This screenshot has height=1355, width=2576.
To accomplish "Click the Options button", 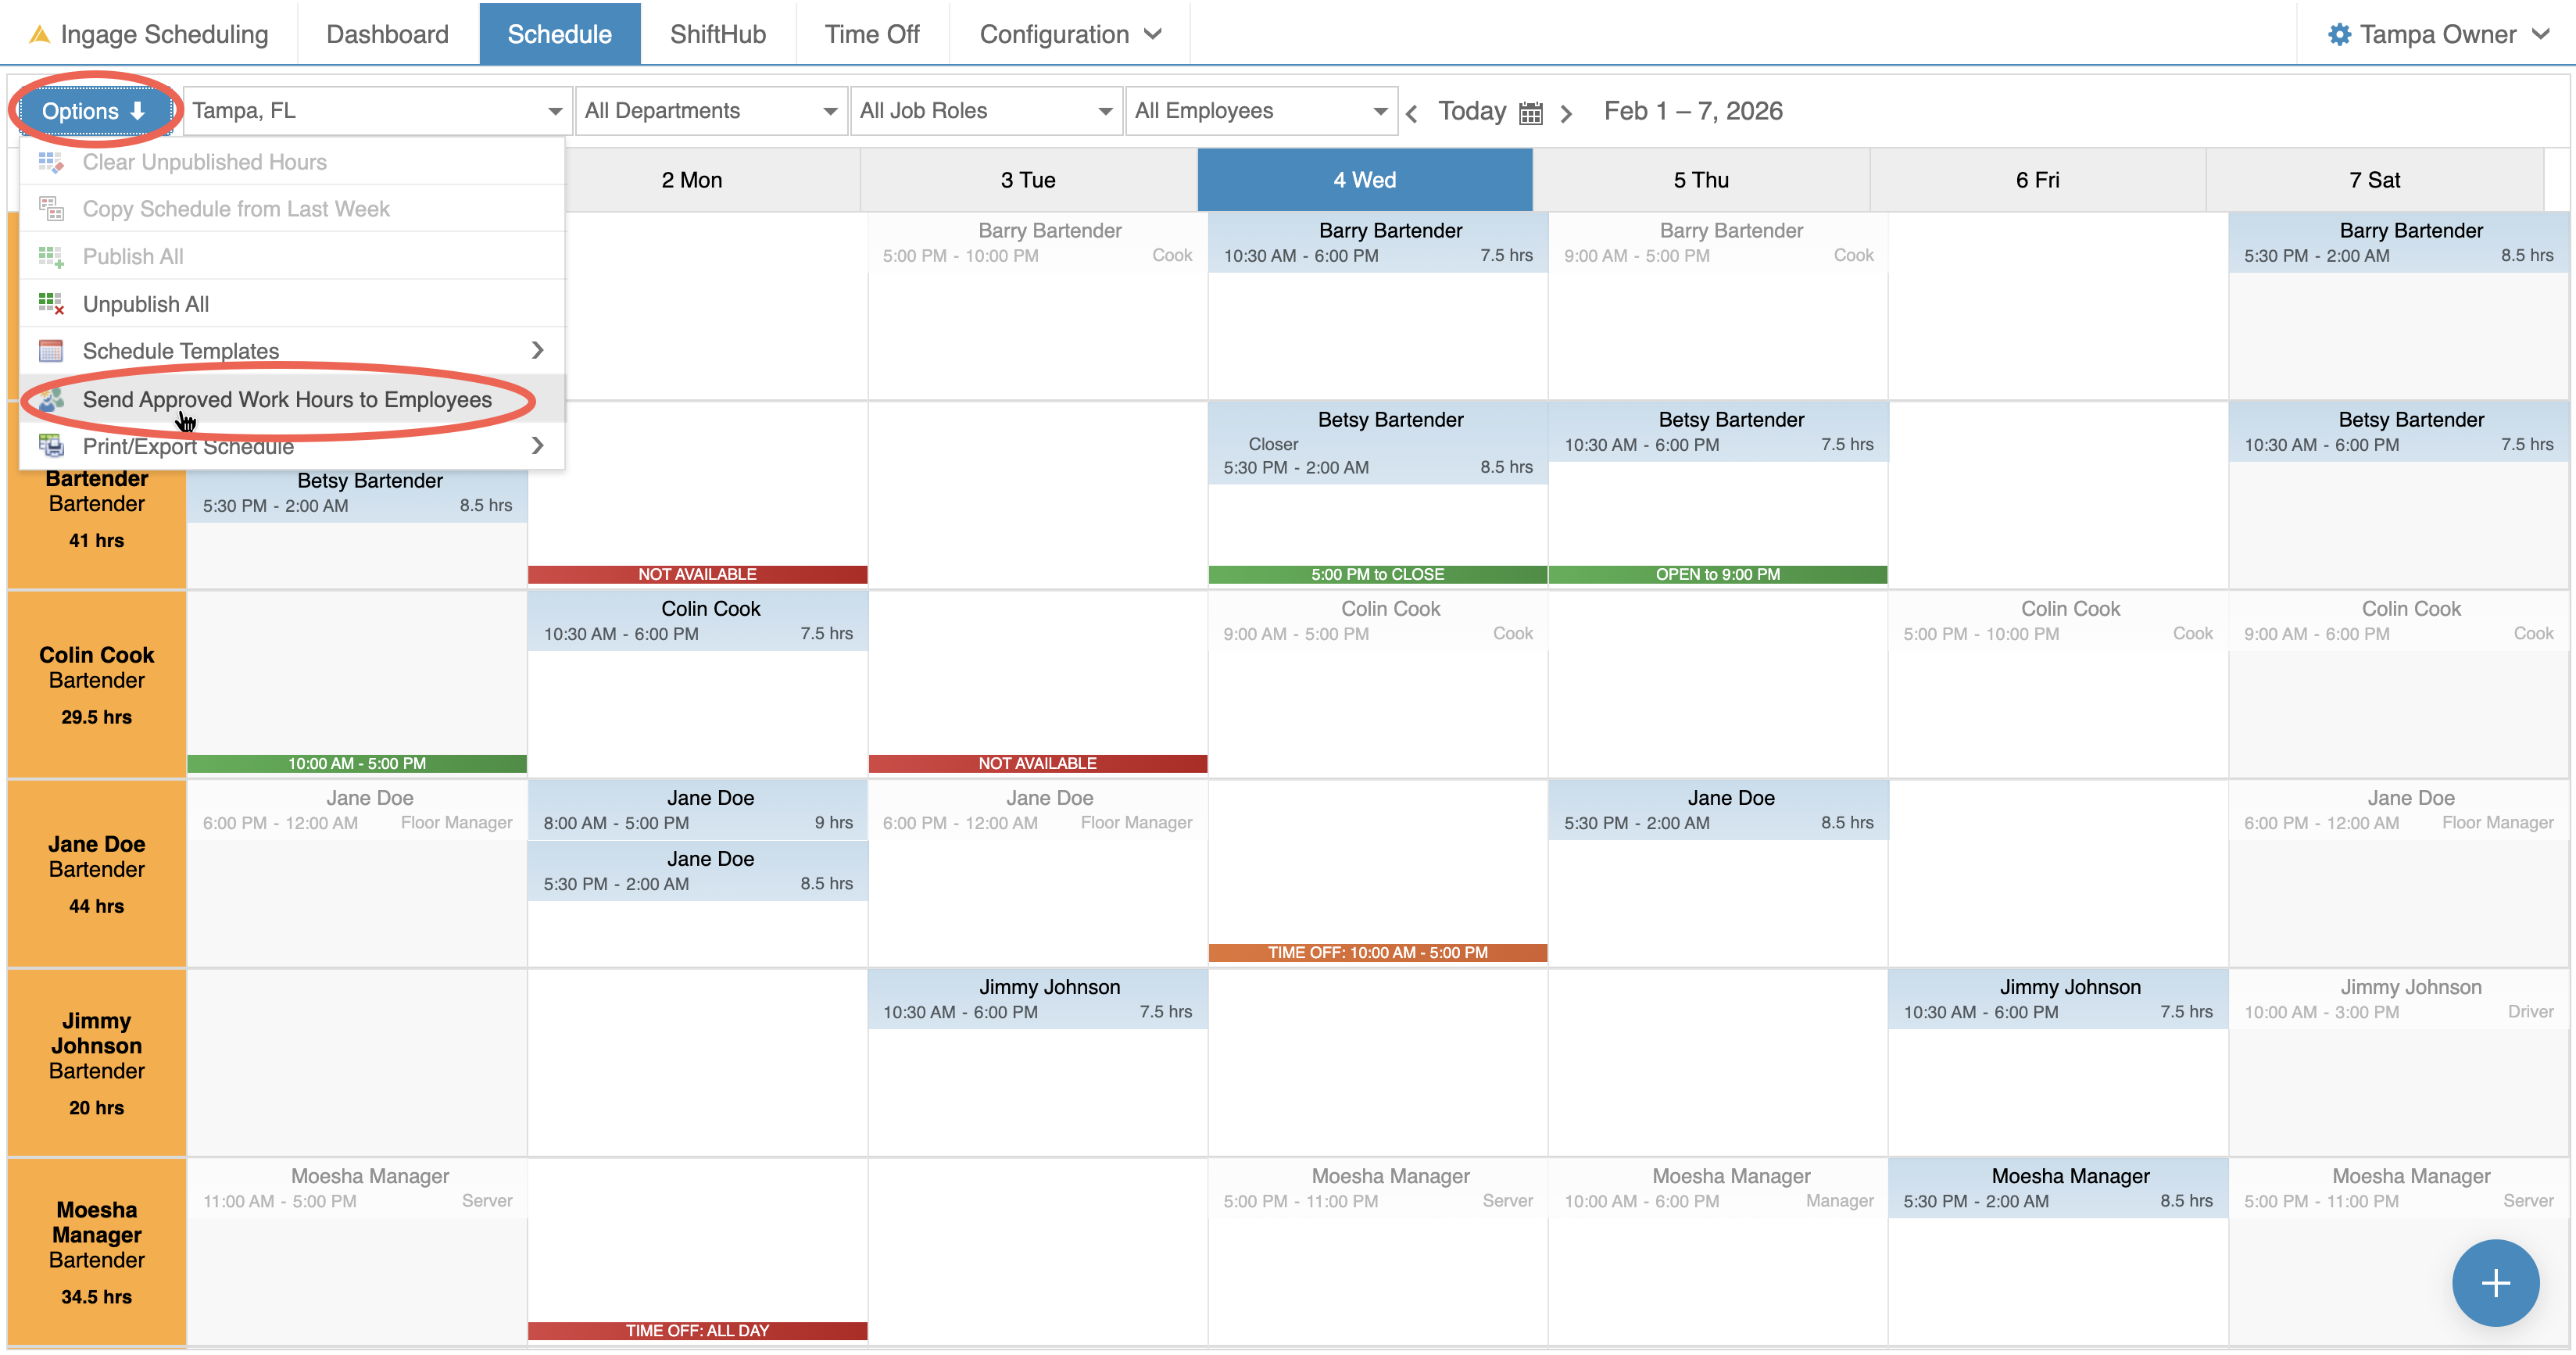I will (x=94, y=111).
